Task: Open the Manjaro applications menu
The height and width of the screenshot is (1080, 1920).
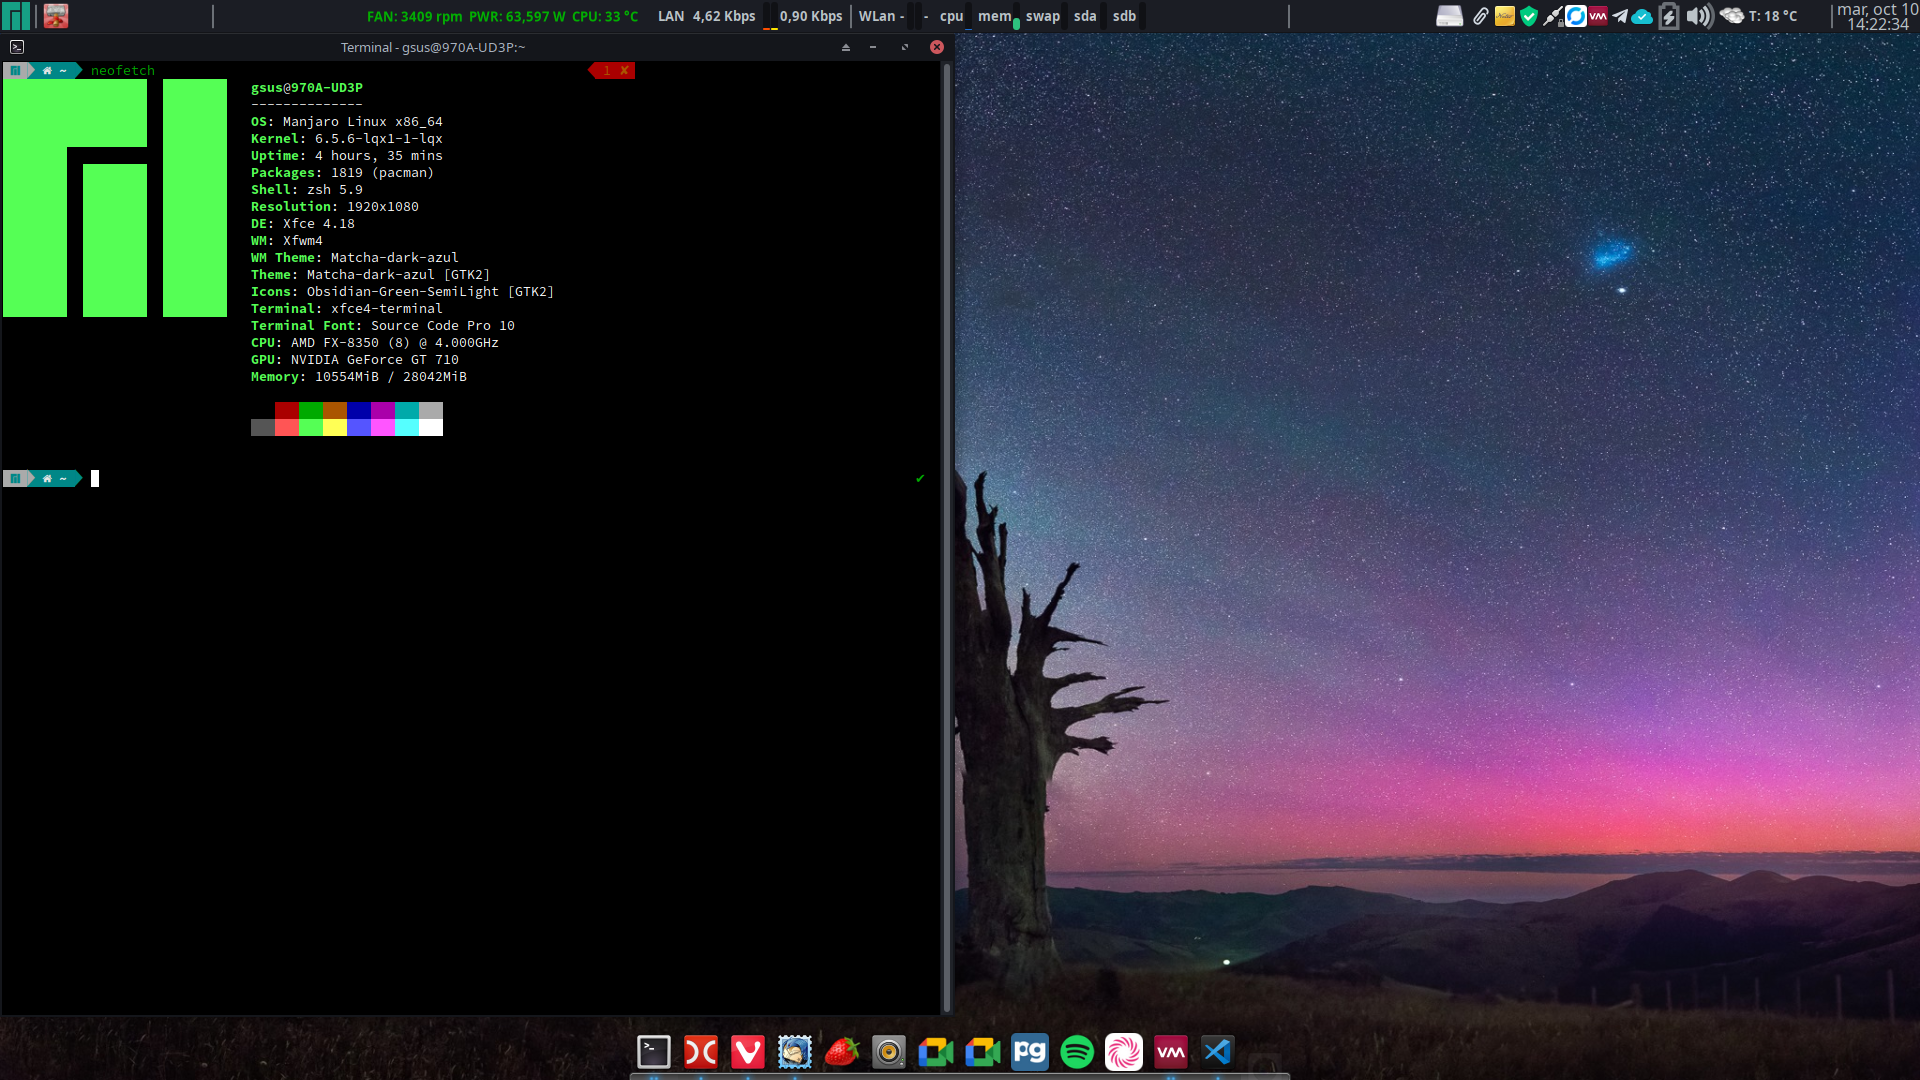Action: [15, 16]
